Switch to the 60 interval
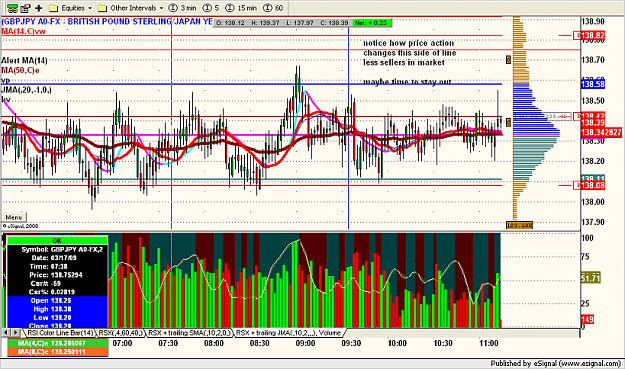This screenshot has height=369, width=625. pyautogui.click(x=273, y=8)
